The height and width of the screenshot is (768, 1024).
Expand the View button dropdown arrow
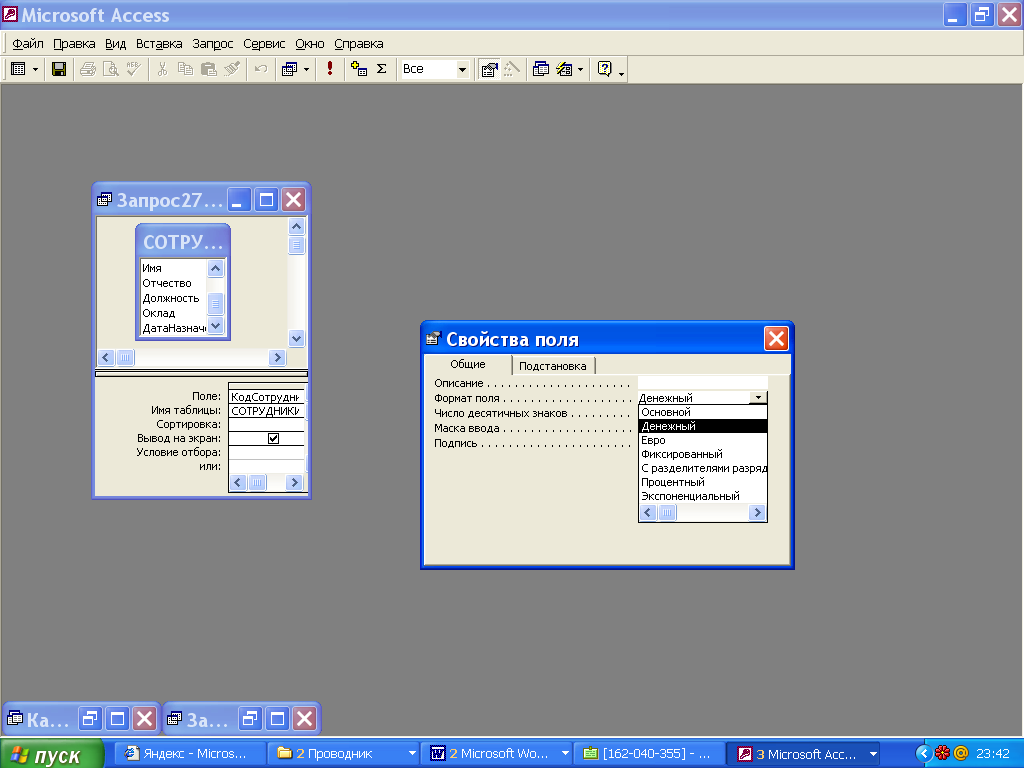[x=35, y=69]
